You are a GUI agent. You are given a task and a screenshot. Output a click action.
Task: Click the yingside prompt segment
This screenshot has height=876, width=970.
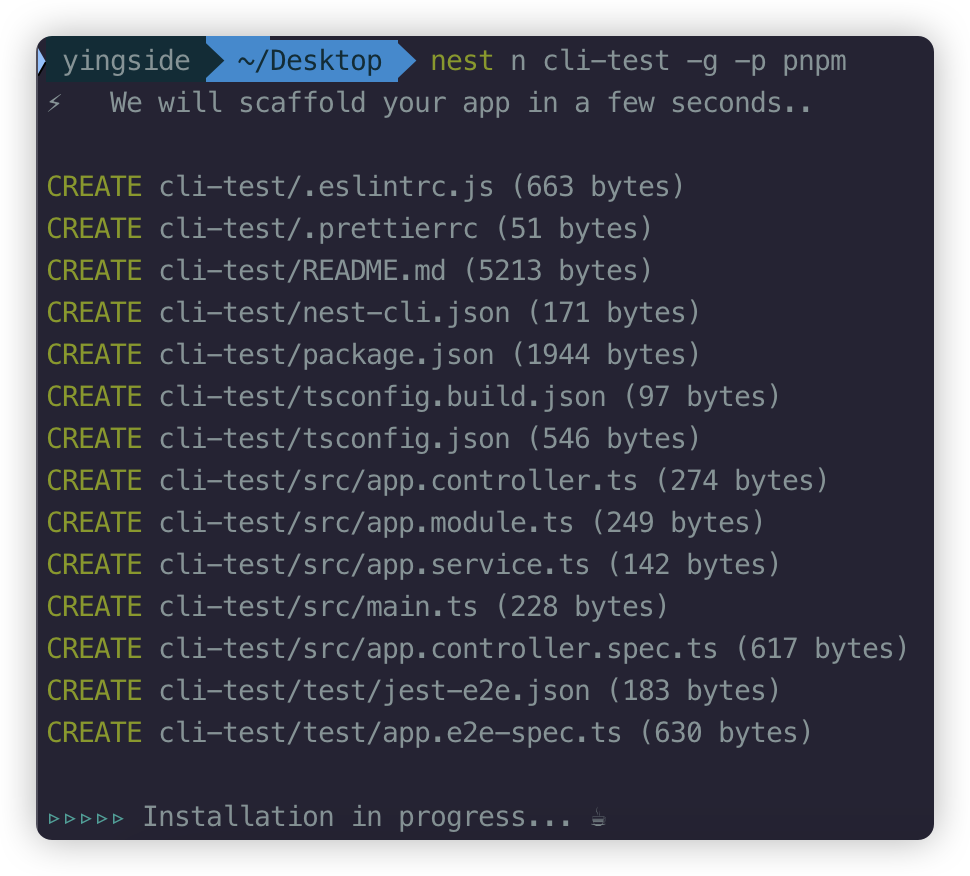[x=126, y=61]
